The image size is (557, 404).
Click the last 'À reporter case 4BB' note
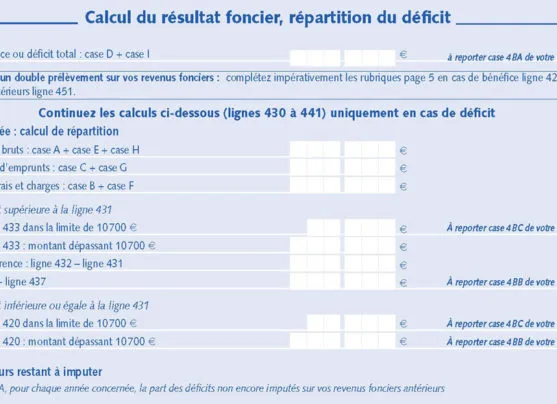[x=502, y=342]
